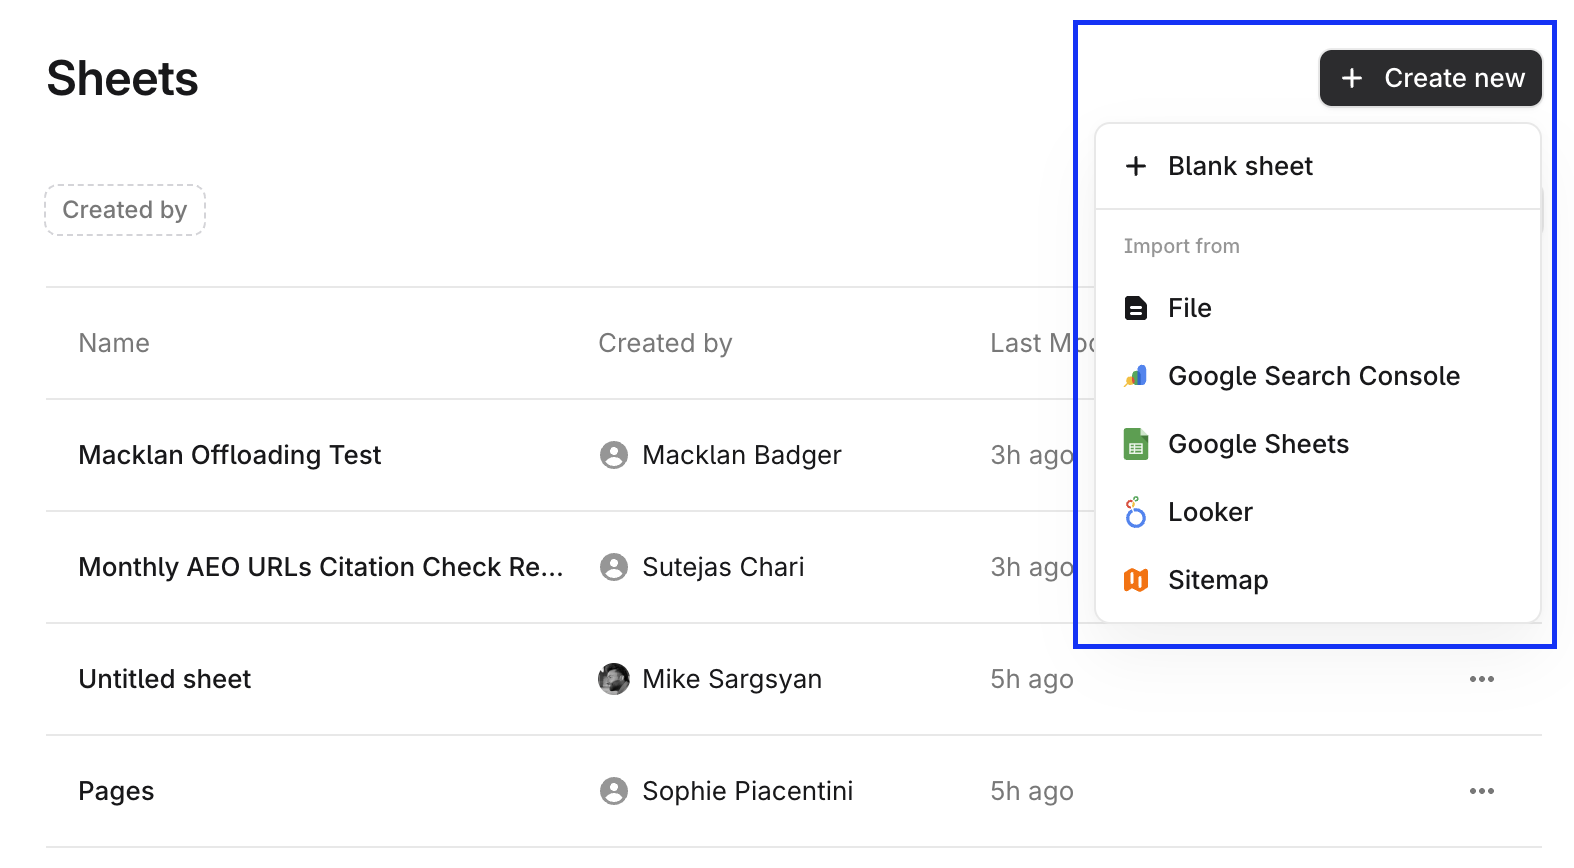Click the Name column header
1574x868 pixels.
coord(114,343)
